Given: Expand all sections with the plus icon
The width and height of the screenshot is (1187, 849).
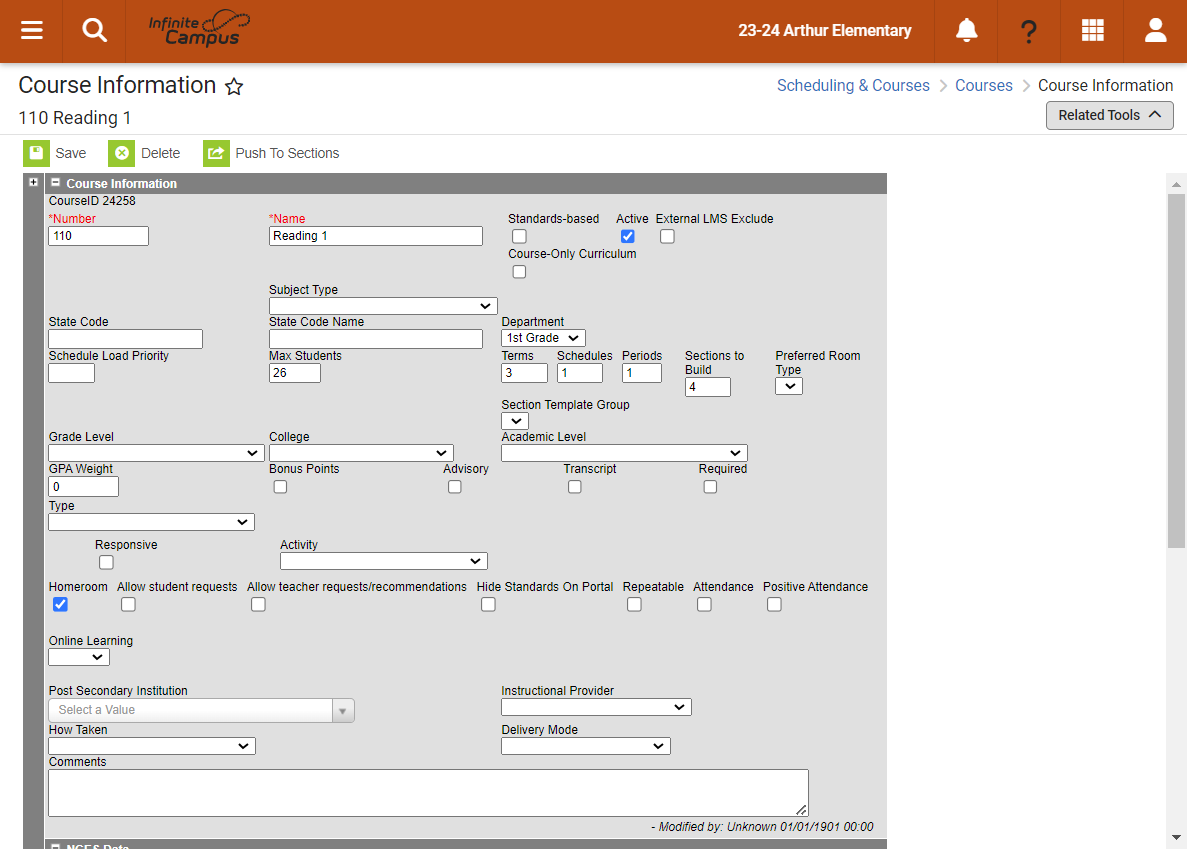Looking at the screenshot, I should 33,182.
